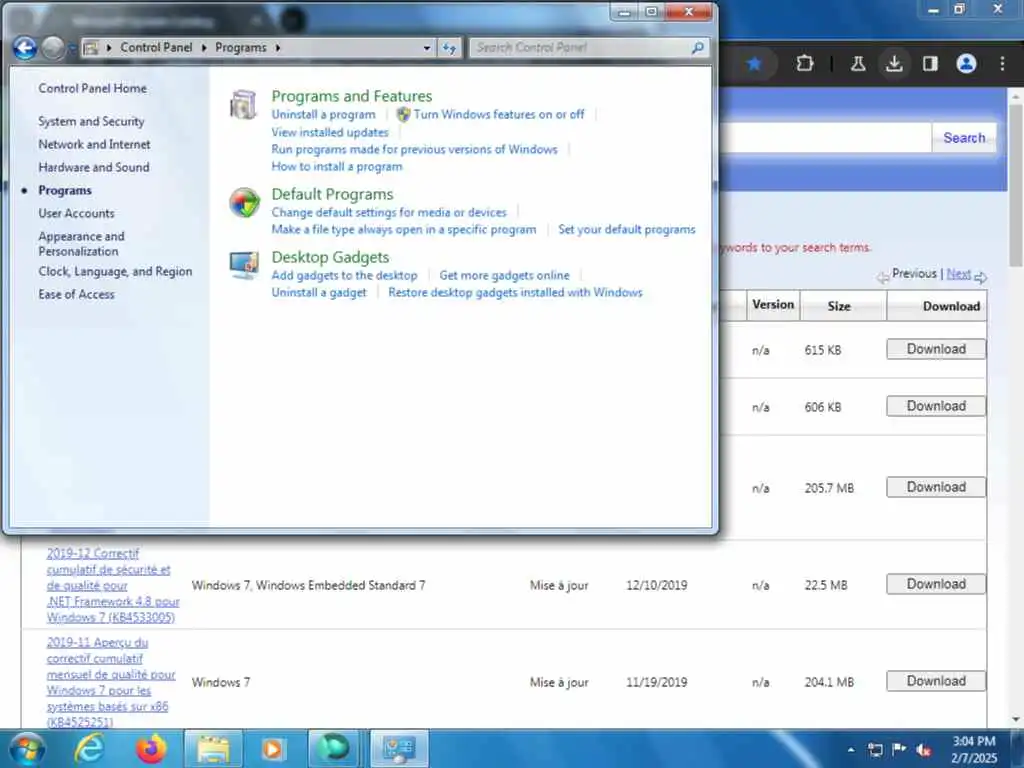Open the address bar history dropdown arrow
This screenshot has width=1024, height=768.
[x=426, y=48]
